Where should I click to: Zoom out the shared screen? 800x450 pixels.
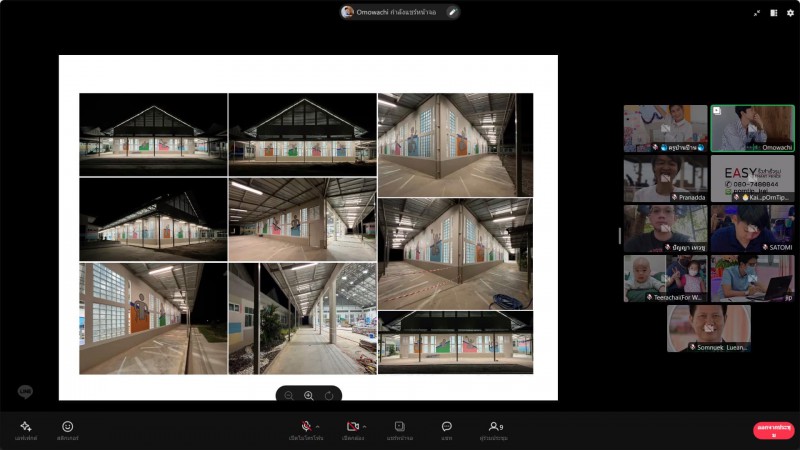(289, 396)
